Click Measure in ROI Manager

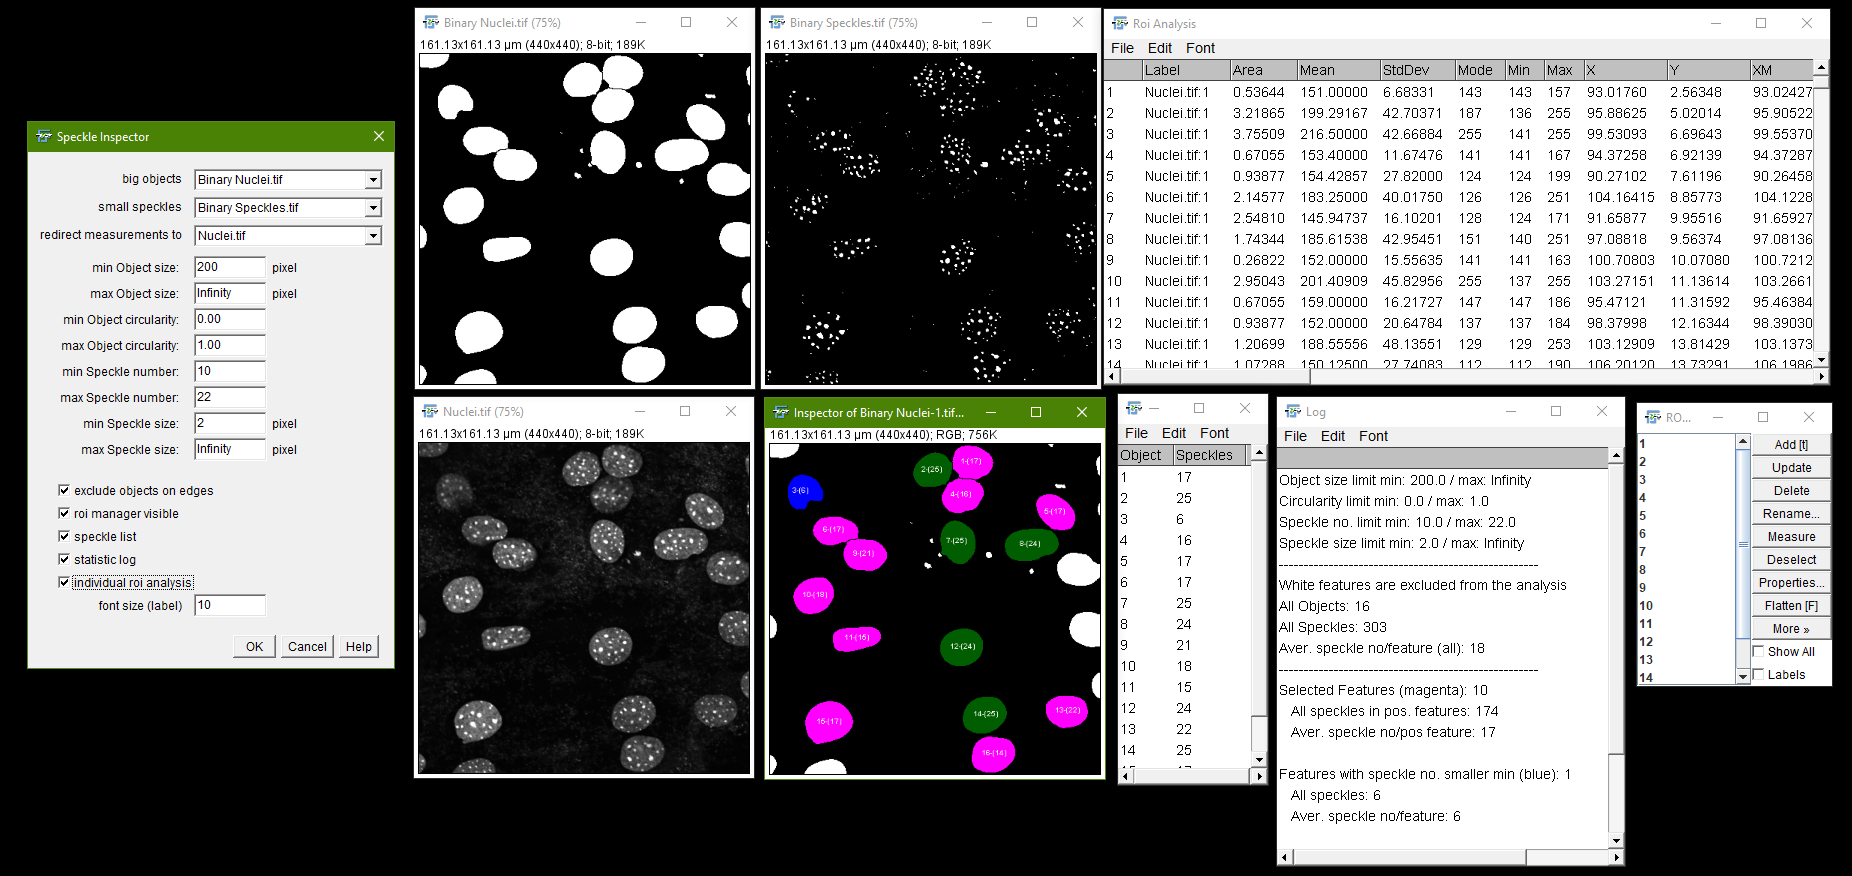(1791, 537)
